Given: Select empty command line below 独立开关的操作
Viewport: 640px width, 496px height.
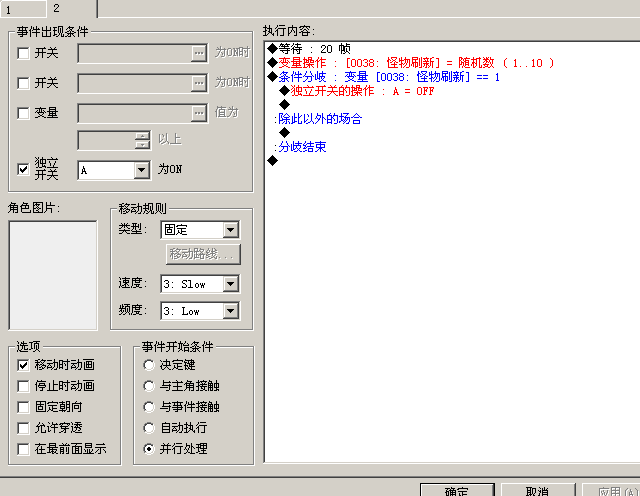Looking at the screenshot, I should click(x=284, y=105).
